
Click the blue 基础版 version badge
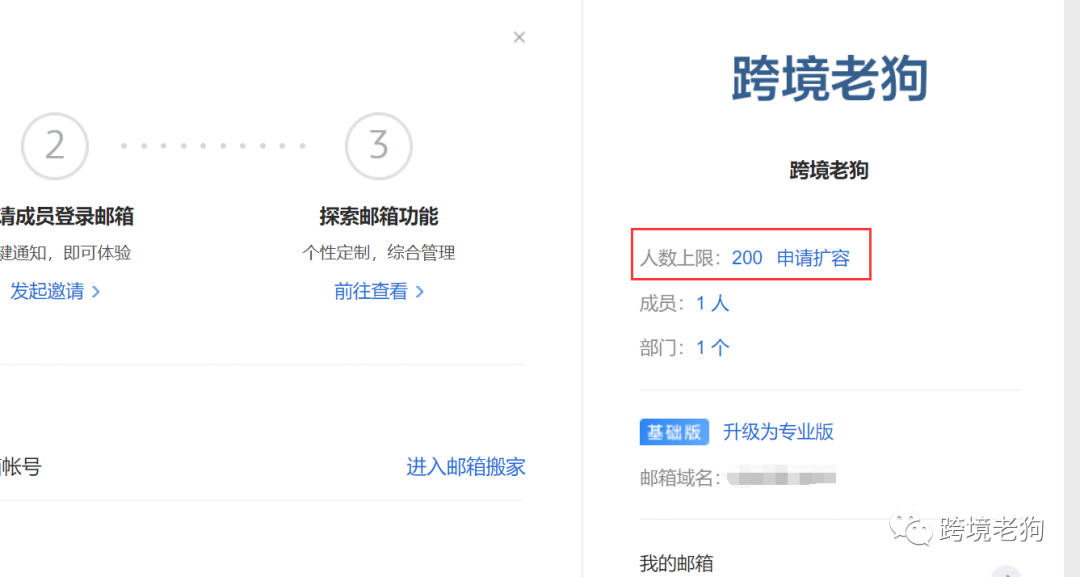(674, 431)
